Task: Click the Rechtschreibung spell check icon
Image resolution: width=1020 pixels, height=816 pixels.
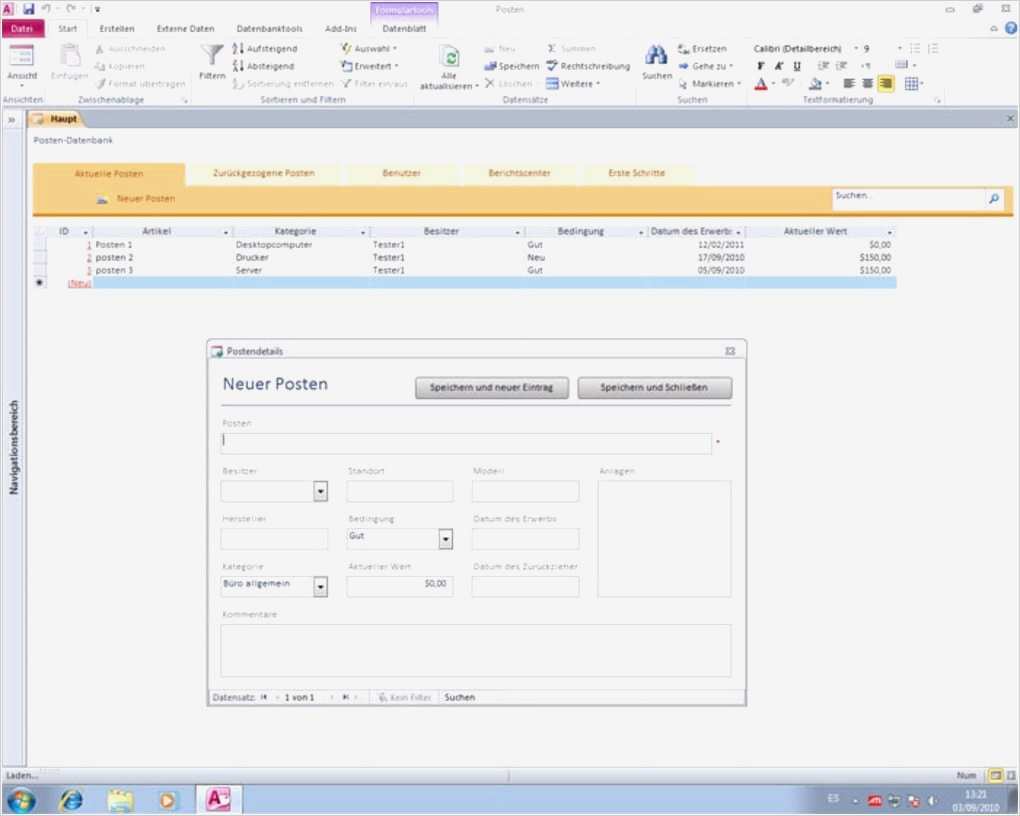Action: tap(552, 66)
